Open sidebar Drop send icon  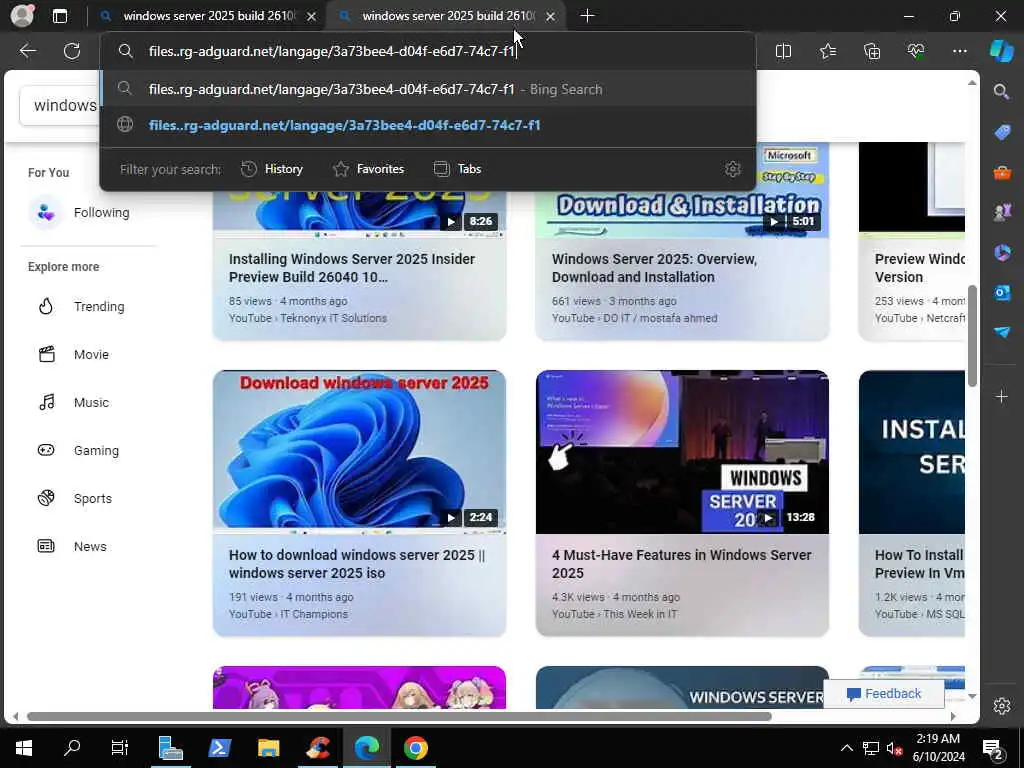[x=1002, y=332]
